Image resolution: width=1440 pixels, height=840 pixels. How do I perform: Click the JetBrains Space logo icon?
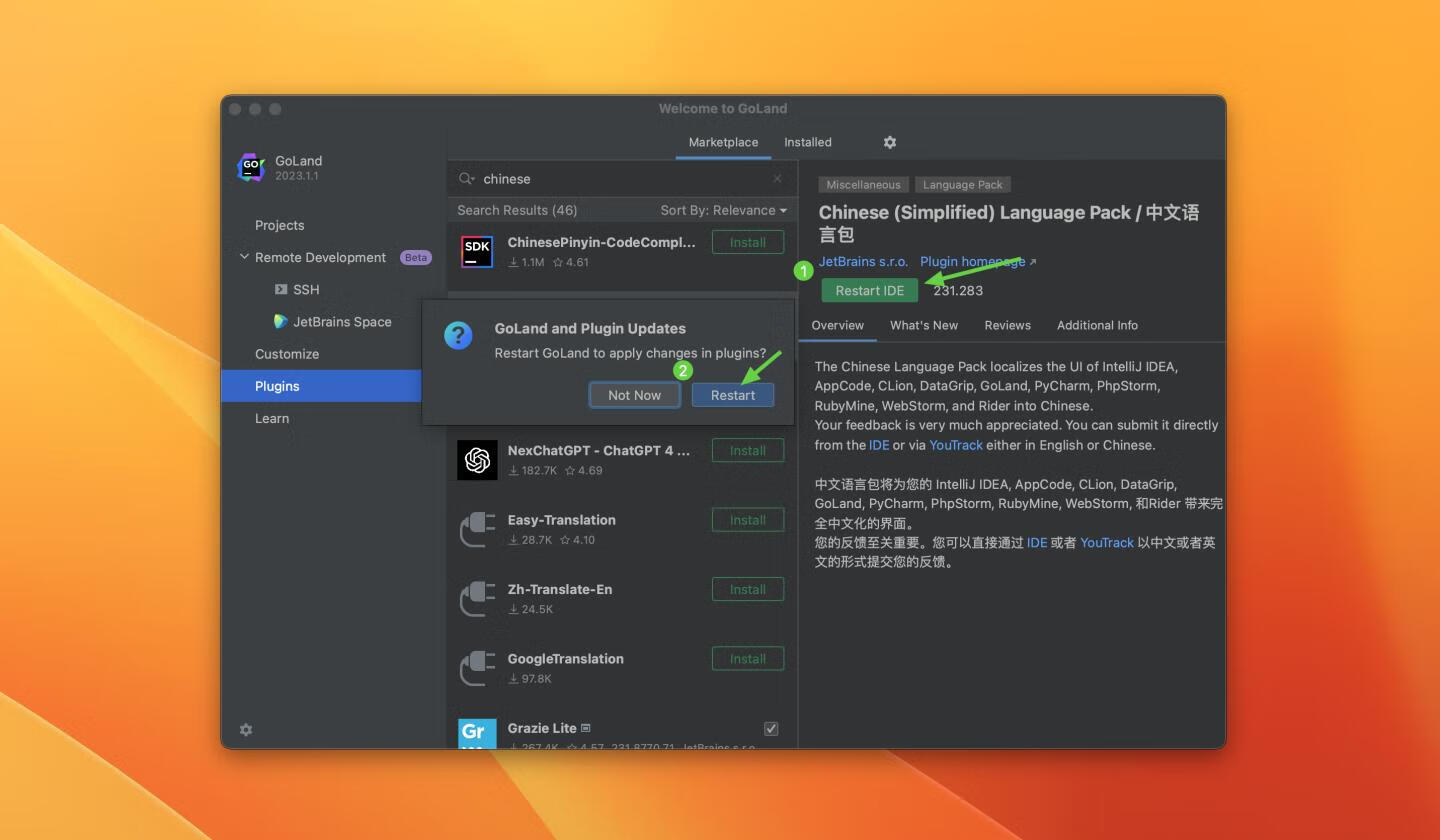pyautogui.click(x=281, y=322)
